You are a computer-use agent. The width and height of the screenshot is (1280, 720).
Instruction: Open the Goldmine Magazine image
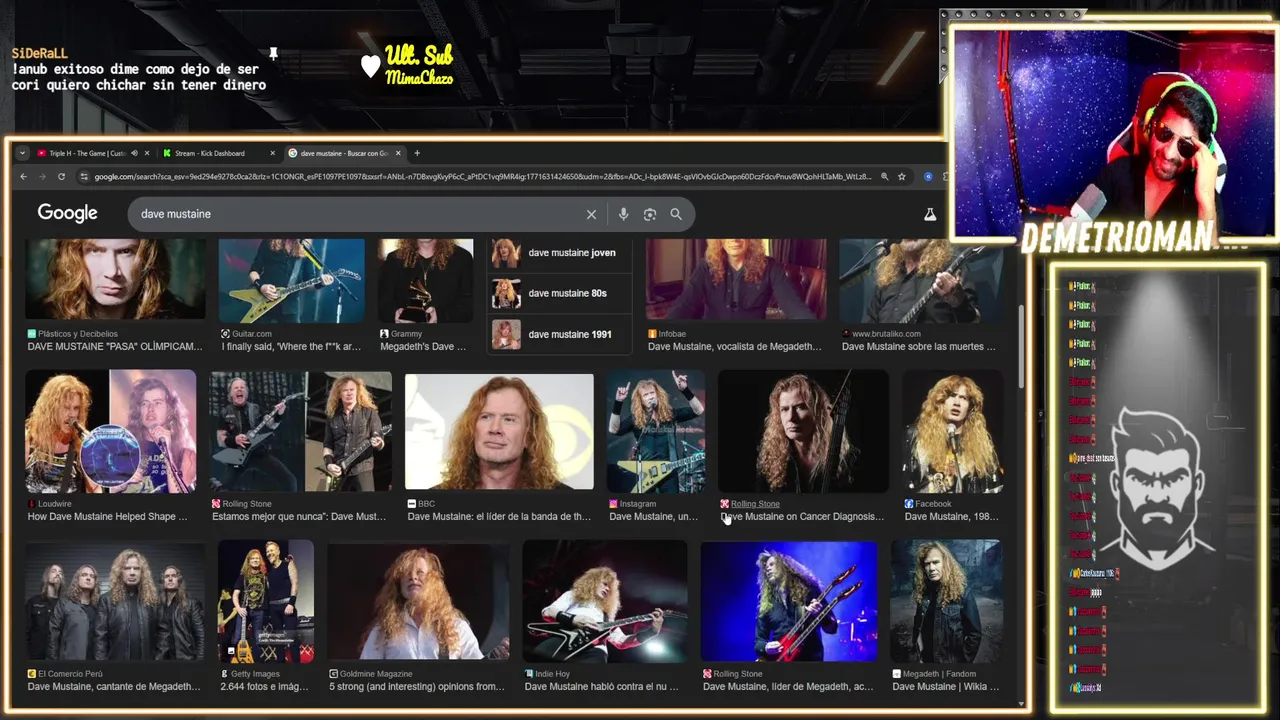point(418,601)
